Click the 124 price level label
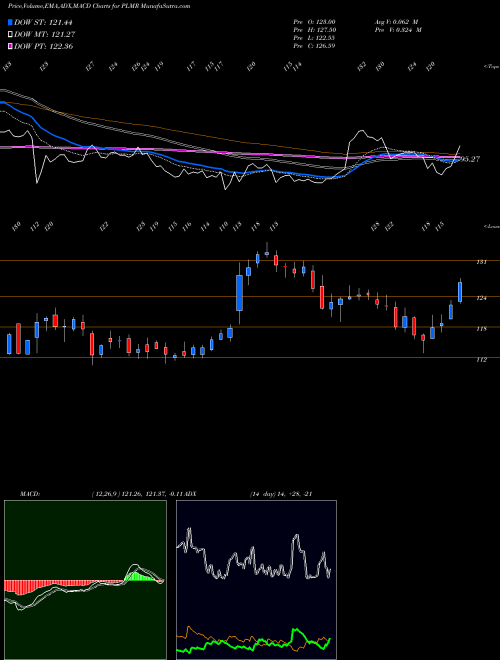The width and height of the screenshot is (500, 660). pos(481,298)
